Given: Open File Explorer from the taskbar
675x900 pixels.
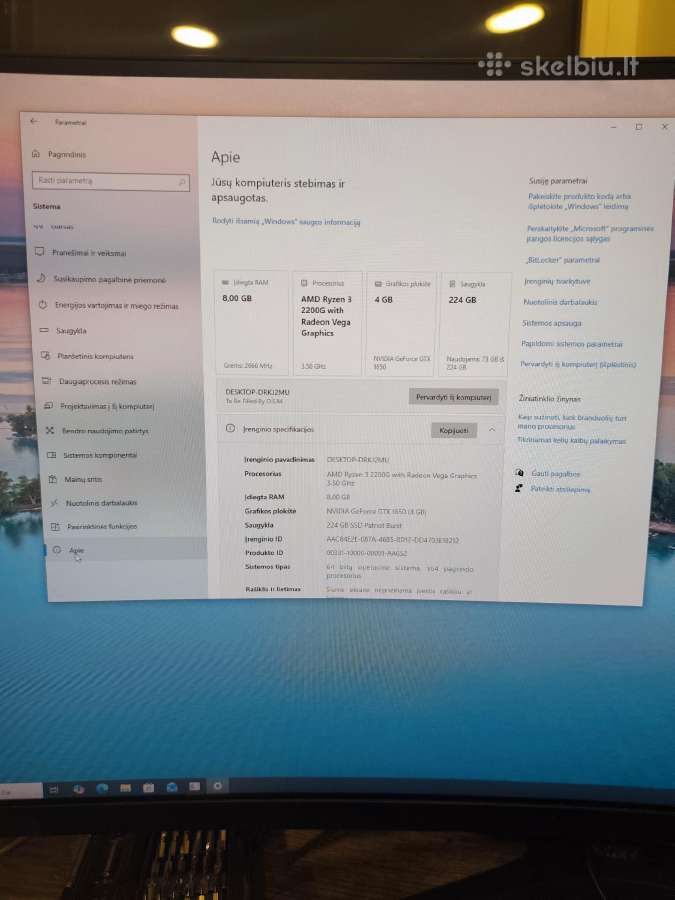Looking at the screenshot, I should pyautogui.click(x=125, y=788).
